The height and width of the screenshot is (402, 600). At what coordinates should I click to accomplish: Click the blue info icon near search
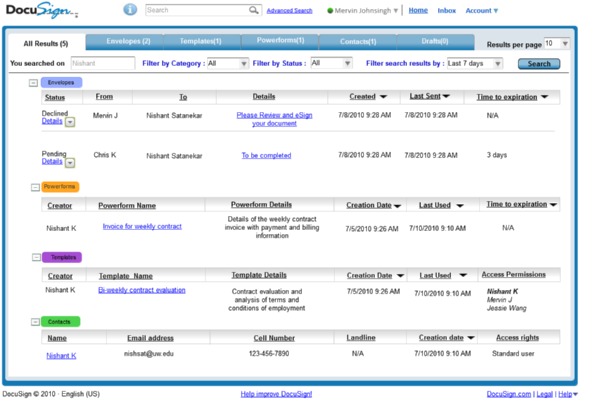[130, 10]
